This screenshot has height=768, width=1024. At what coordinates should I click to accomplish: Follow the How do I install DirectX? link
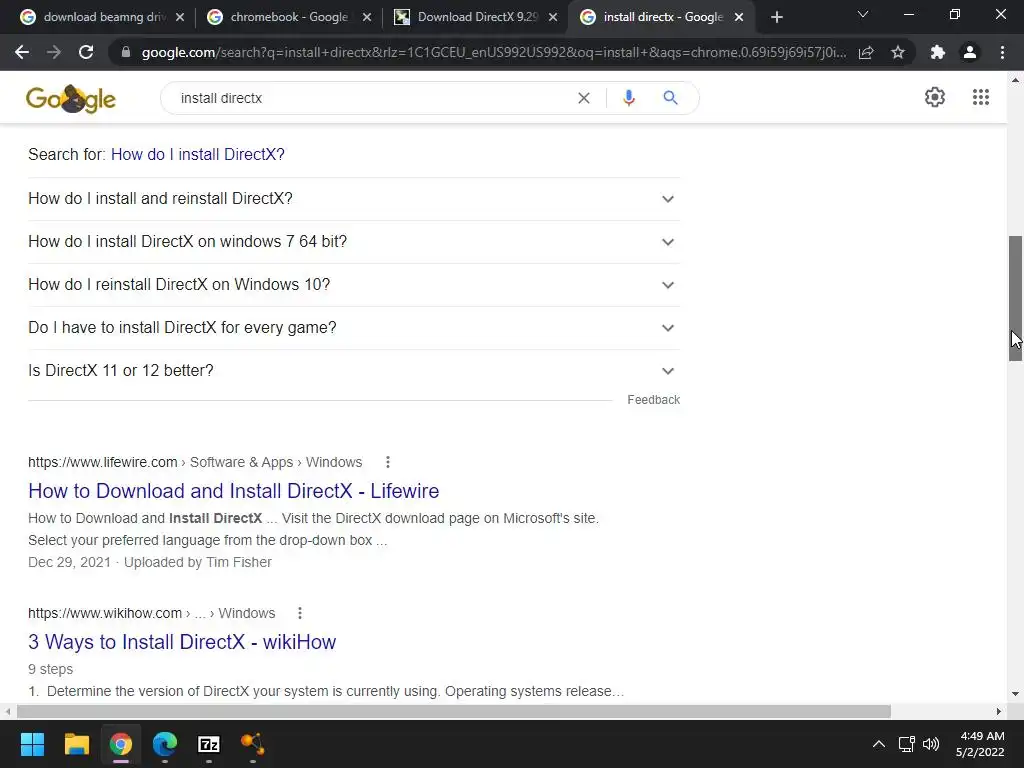[x=198, y=155]
